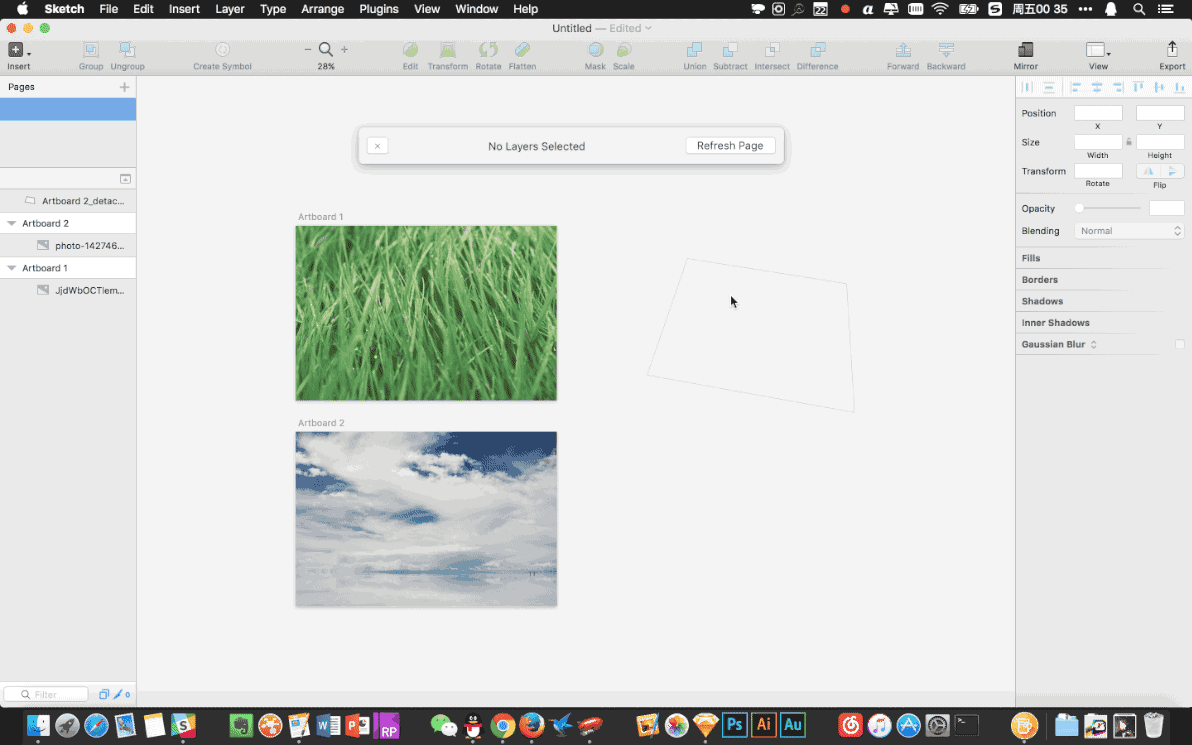Apply the Union boolean operation
The image size is (1192, 745).
(695, 50)
